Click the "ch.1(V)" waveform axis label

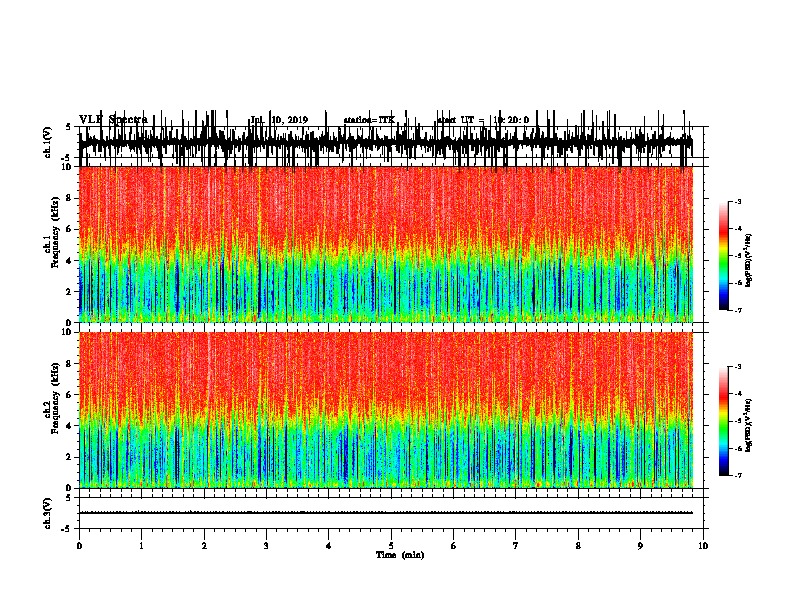coord(48,143)
